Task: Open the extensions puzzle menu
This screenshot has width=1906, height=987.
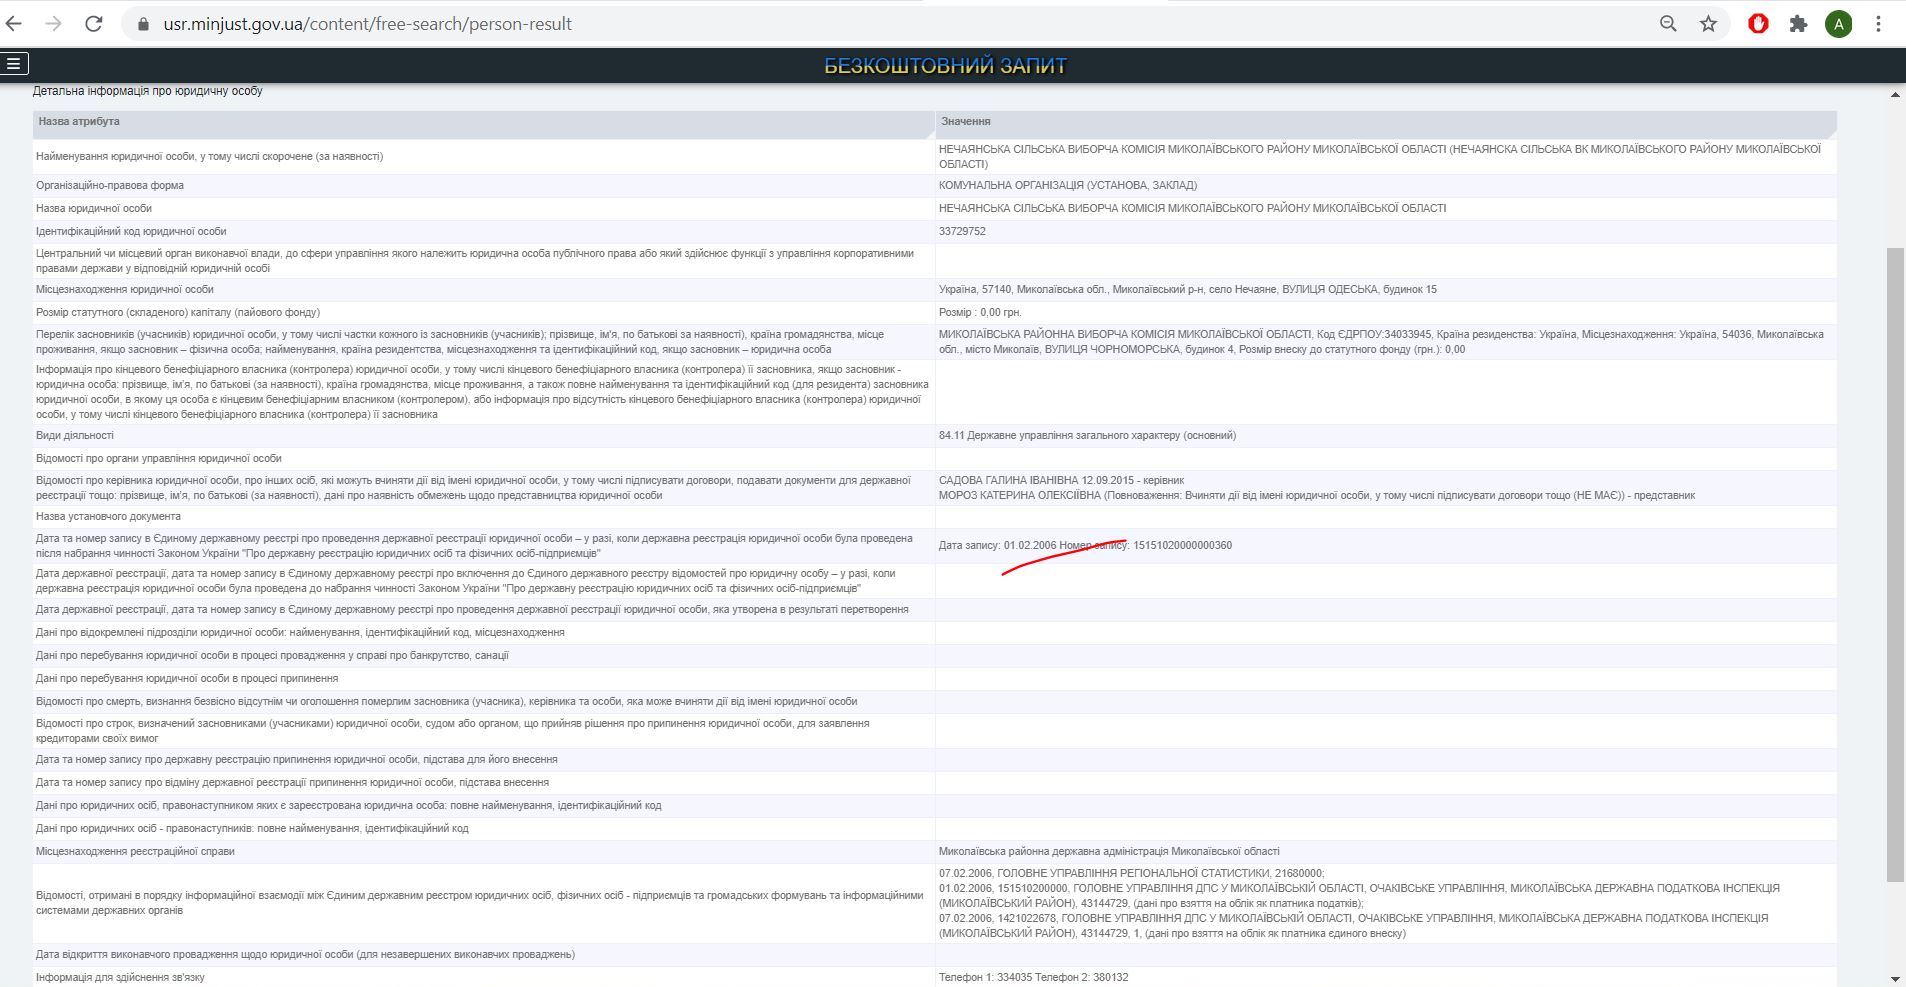Action: (x=1798, y=24)
